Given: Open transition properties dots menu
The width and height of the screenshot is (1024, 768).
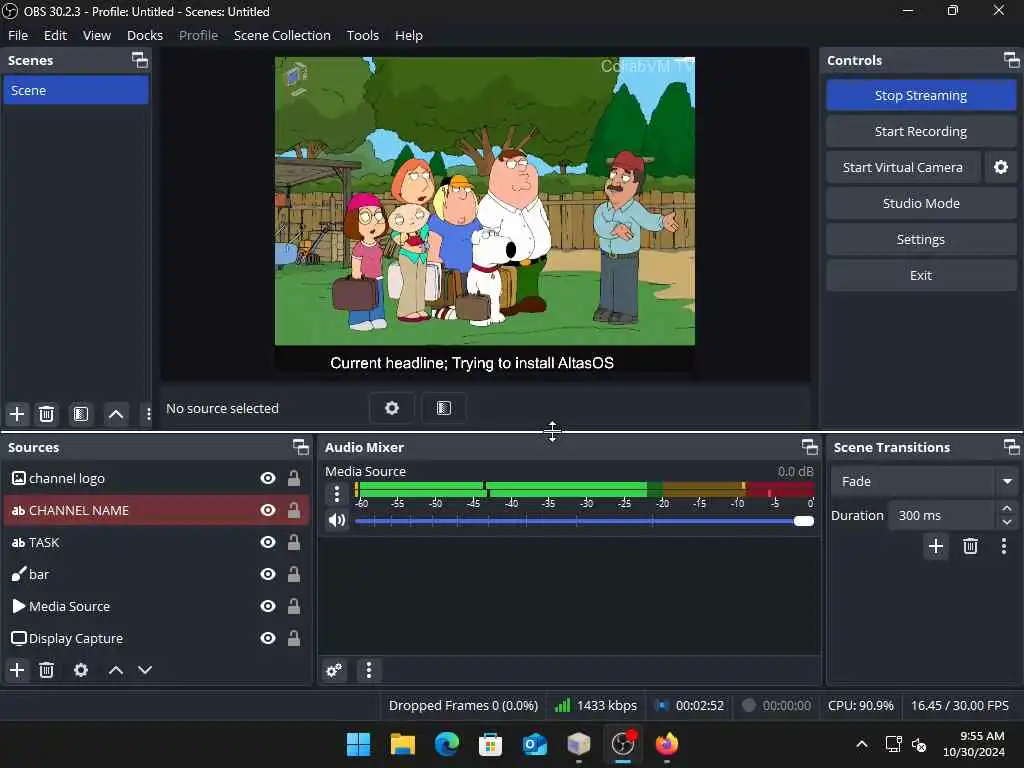Looking at the screenshot, I should pos(1004,546).
